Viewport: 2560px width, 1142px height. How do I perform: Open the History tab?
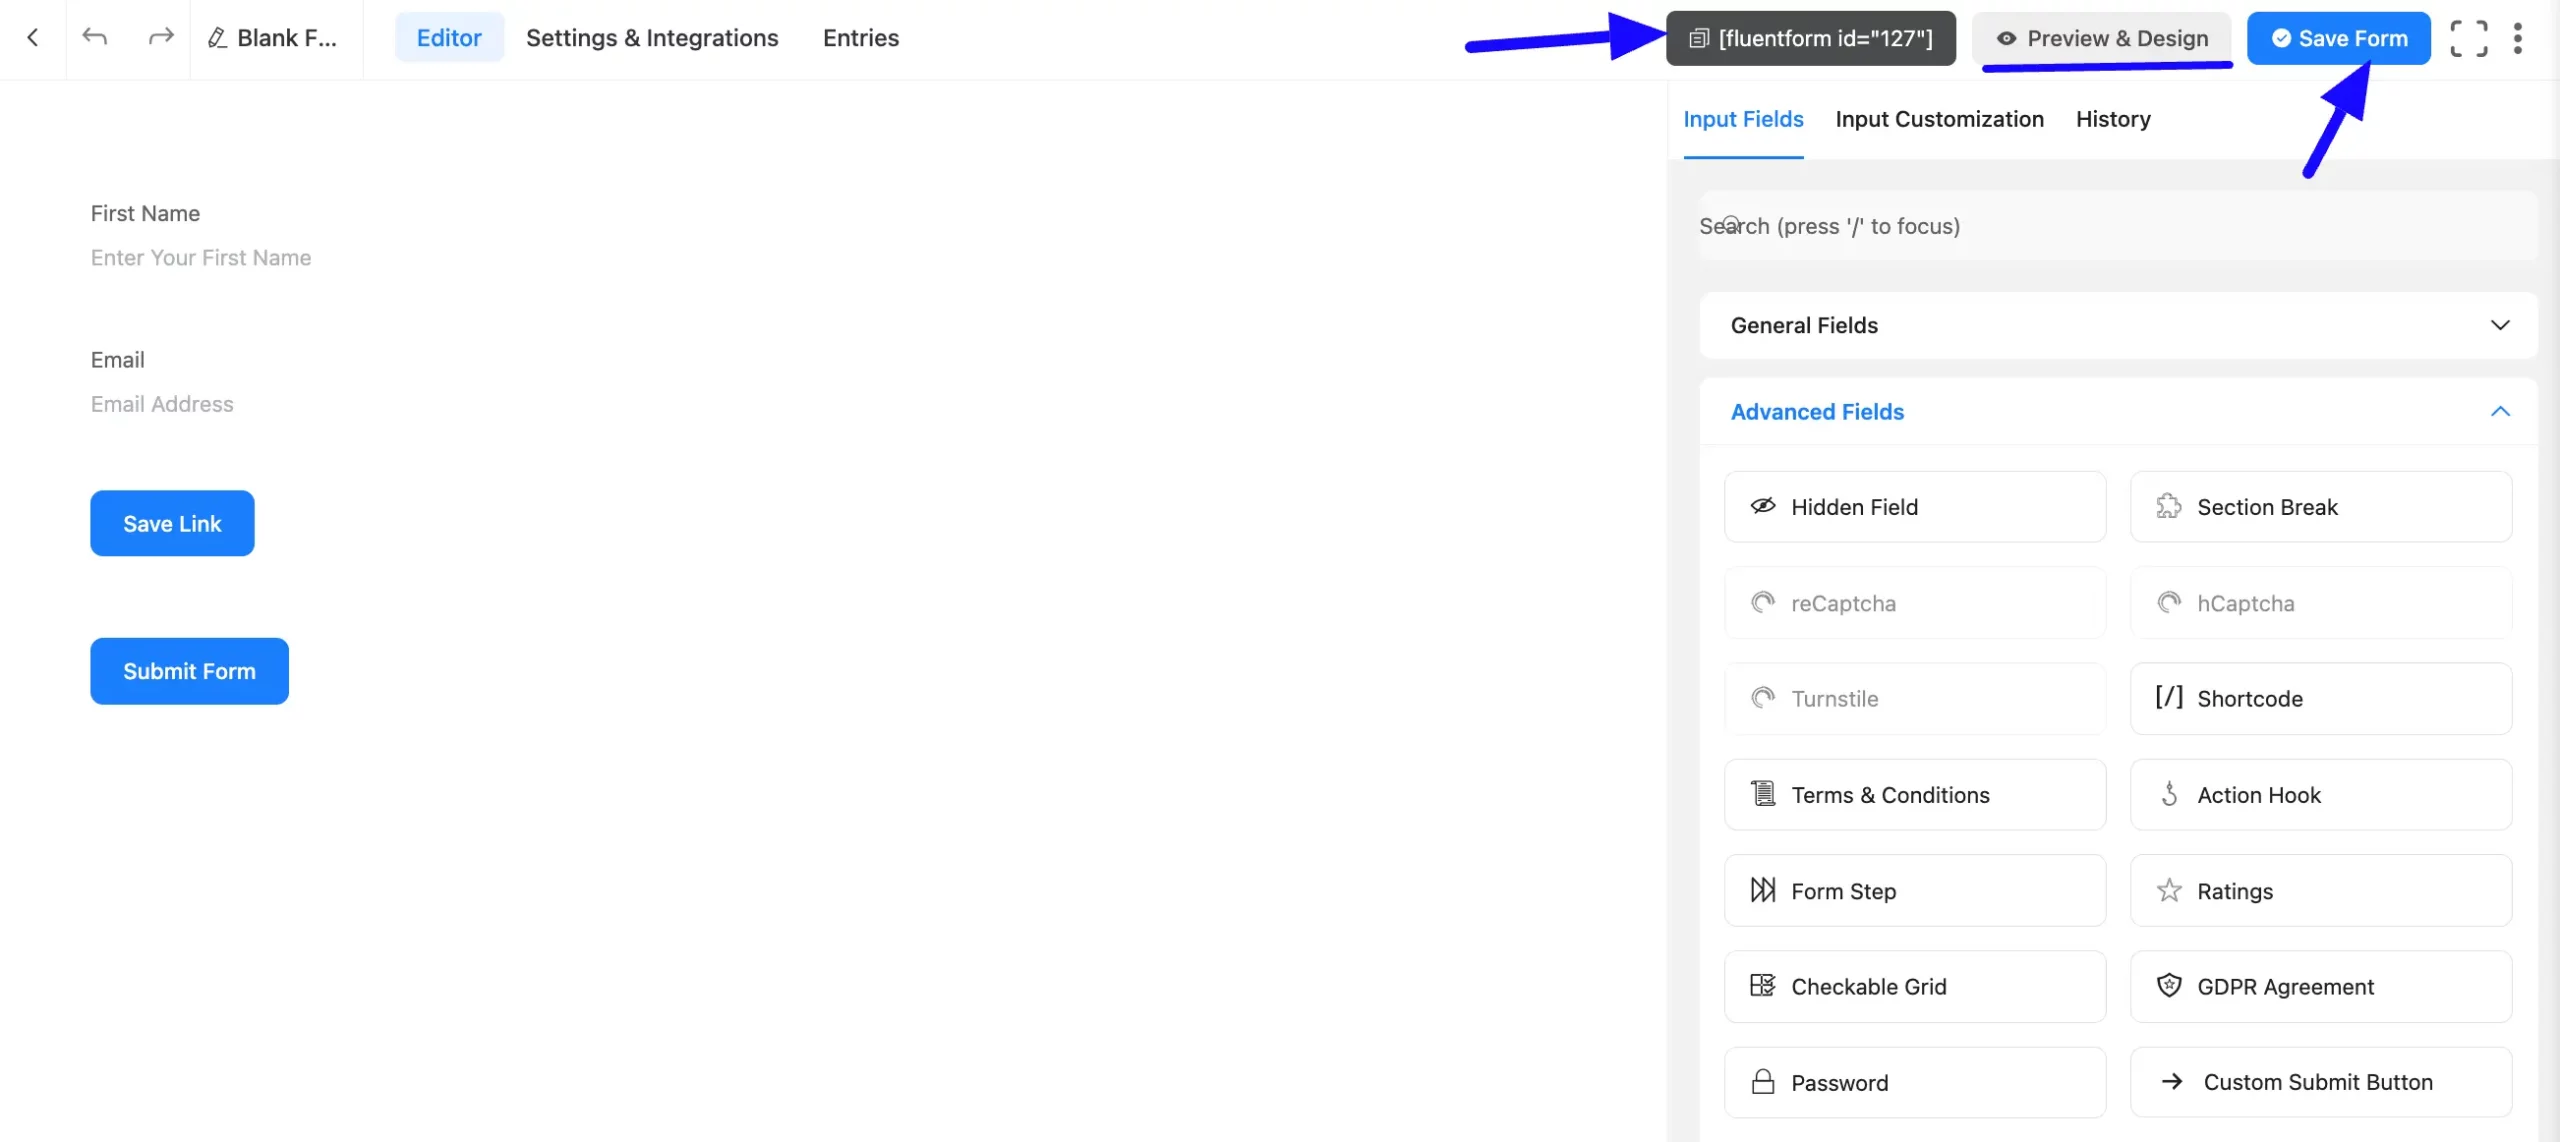click(x=2112, y=119)
